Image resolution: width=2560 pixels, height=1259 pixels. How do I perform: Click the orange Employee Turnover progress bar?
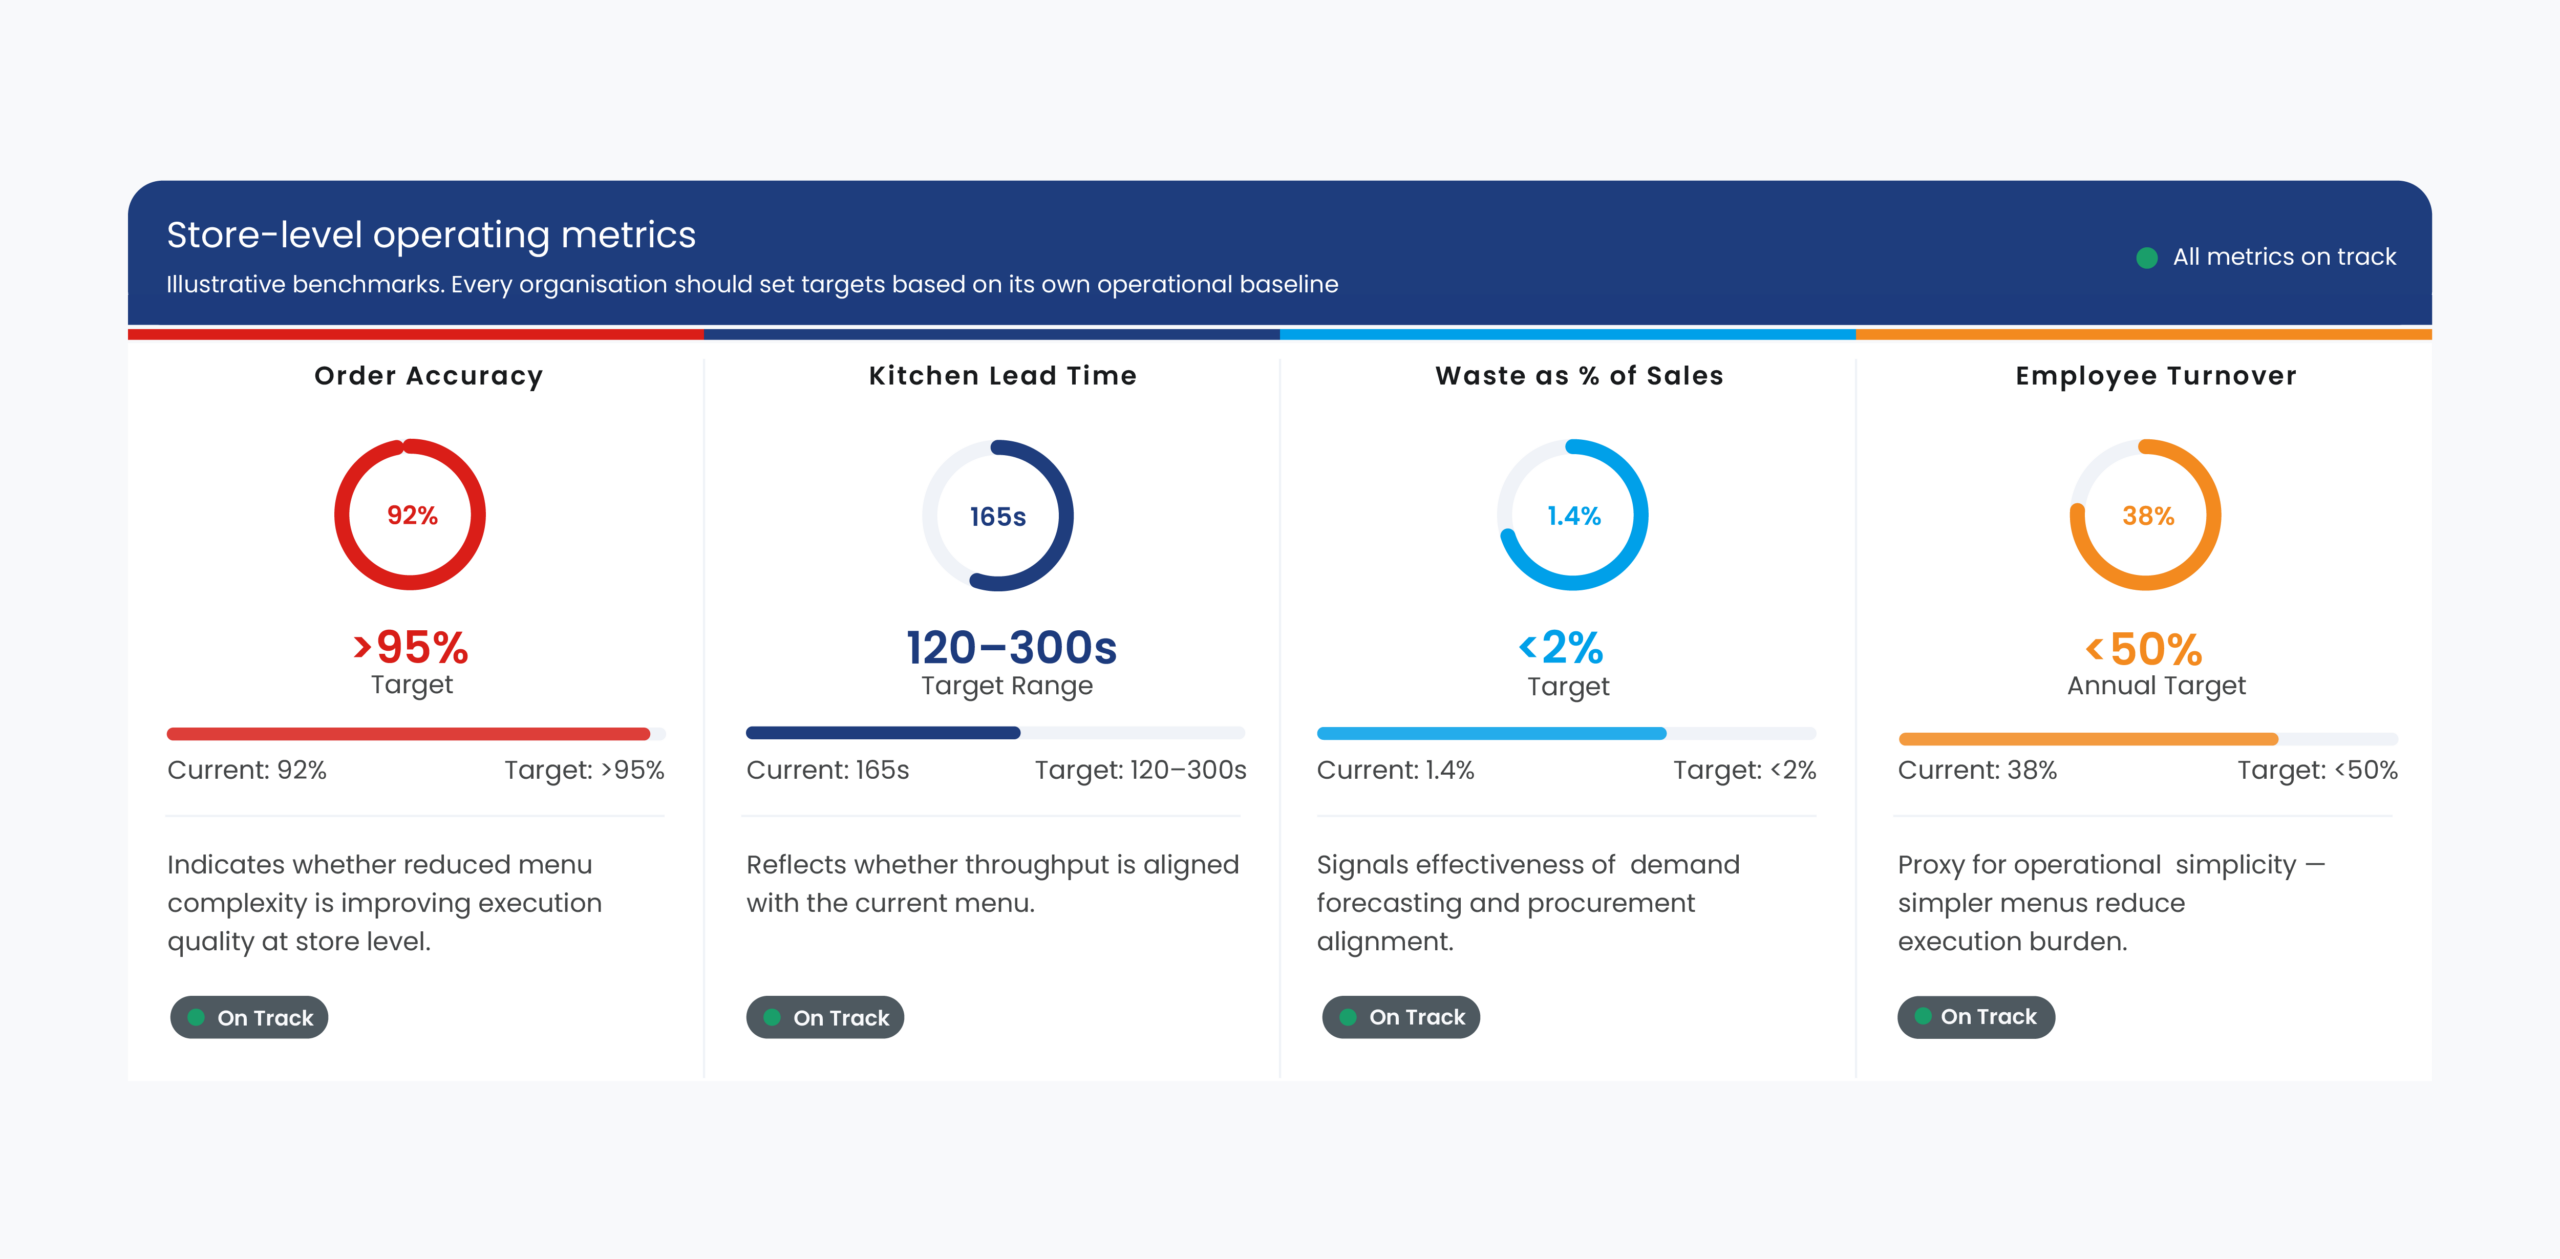pos(2148,739)
